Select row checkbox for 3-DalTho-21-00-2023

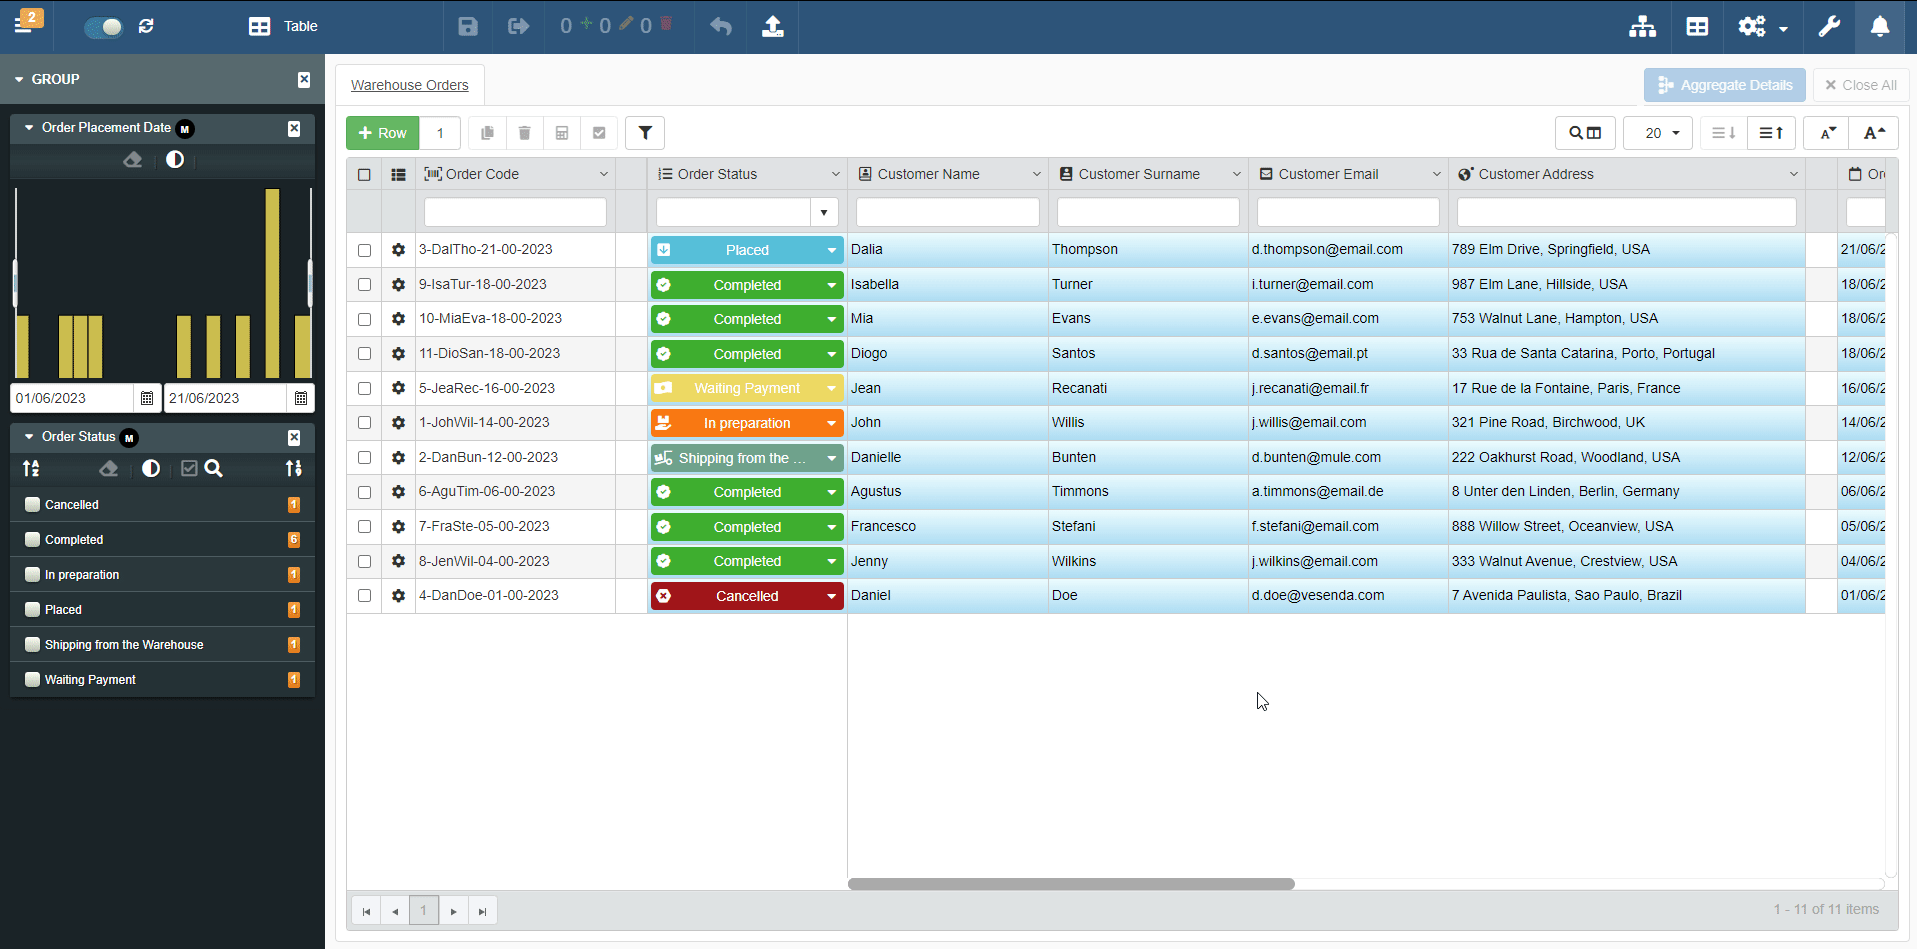click(x=364, y=250)
